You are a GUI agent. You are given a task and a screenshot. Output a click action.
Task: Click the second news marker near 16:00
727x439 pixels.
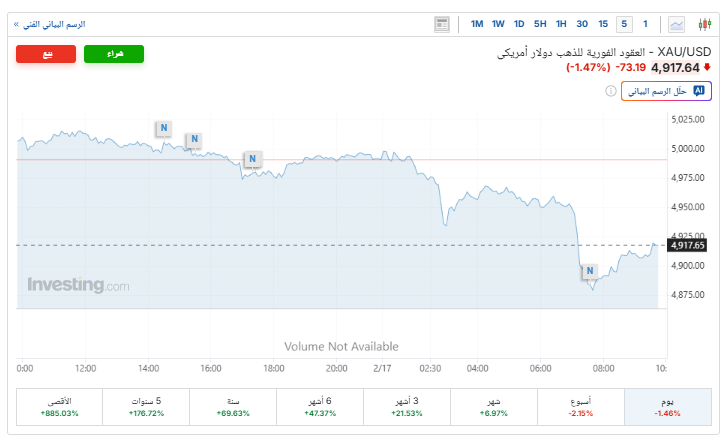194,139
